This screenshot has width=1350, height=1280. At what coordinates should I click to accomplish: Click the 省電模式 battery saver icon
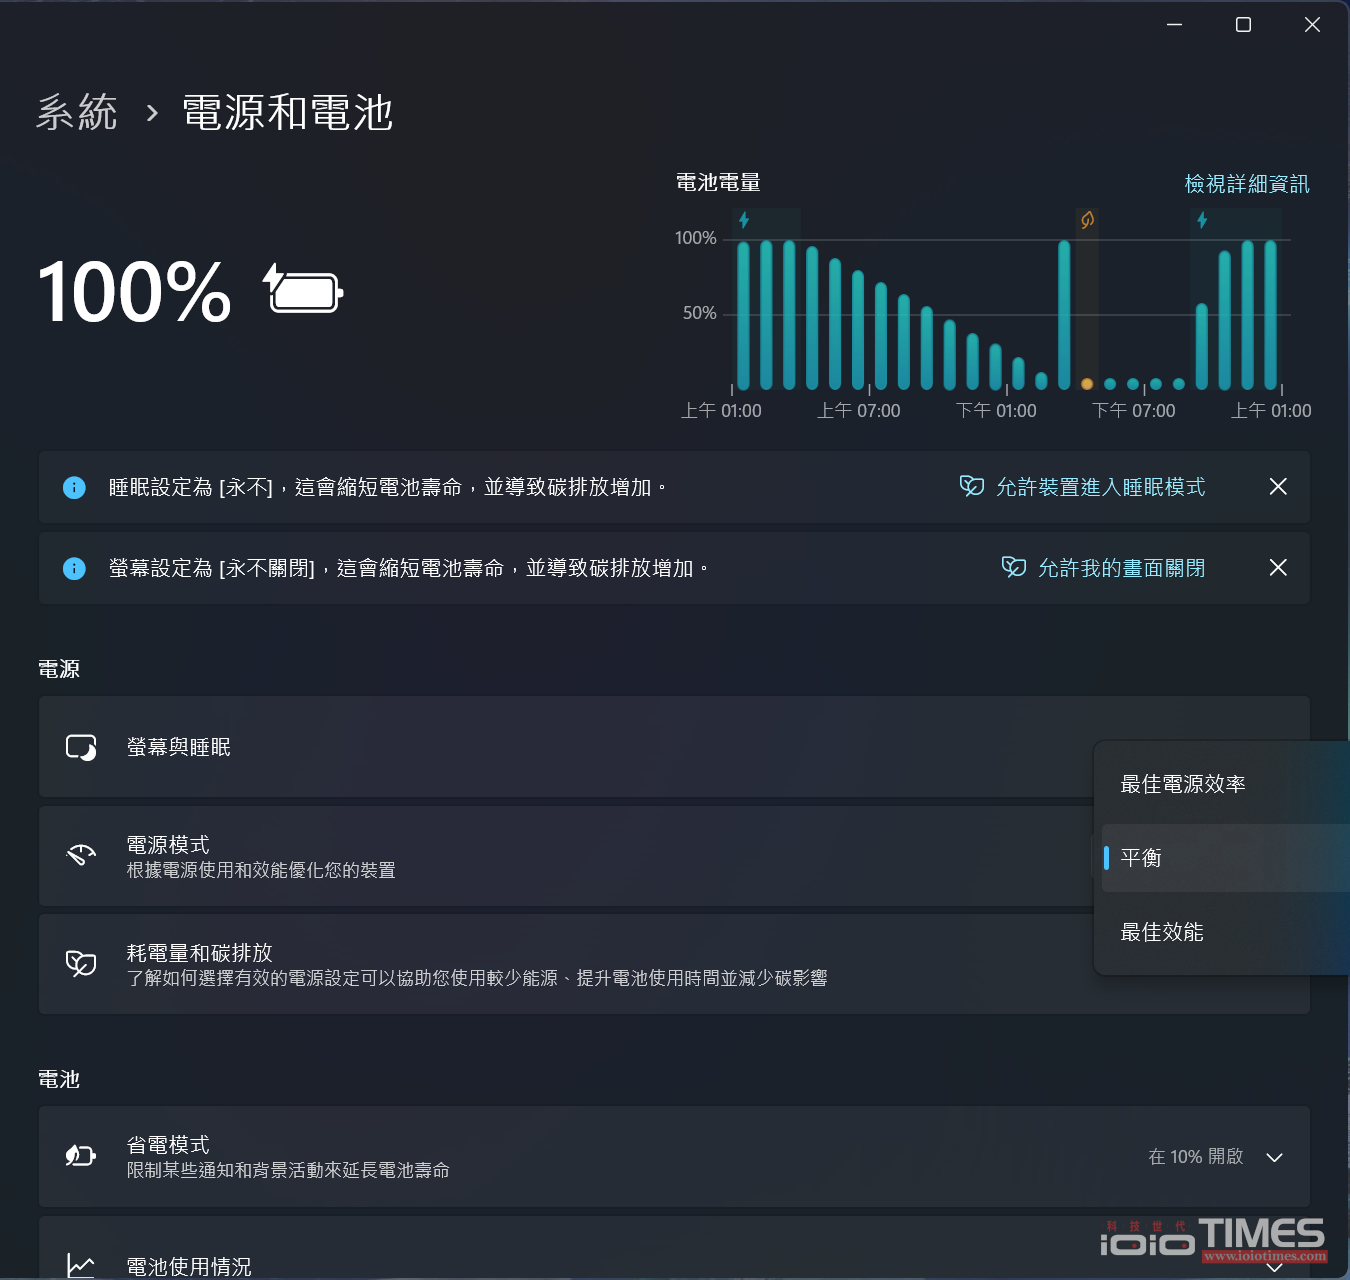coord(80,1156)
